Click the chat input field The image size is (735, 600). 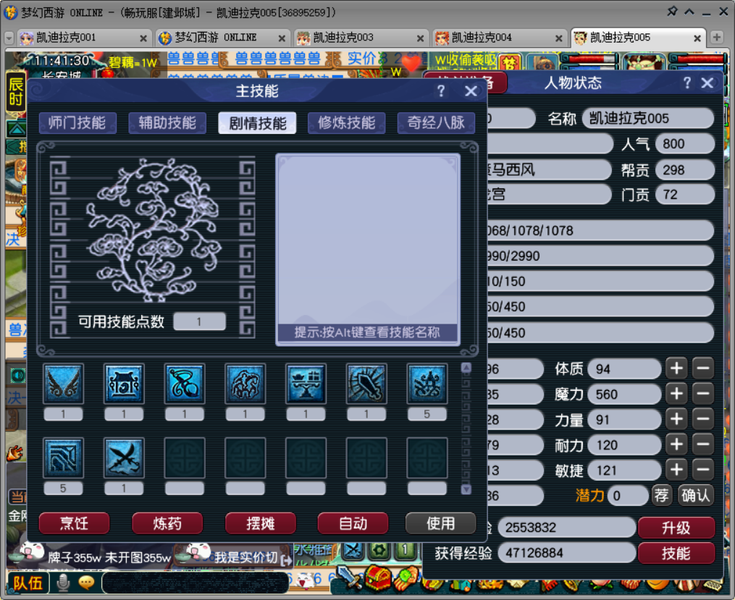(195, 583)
